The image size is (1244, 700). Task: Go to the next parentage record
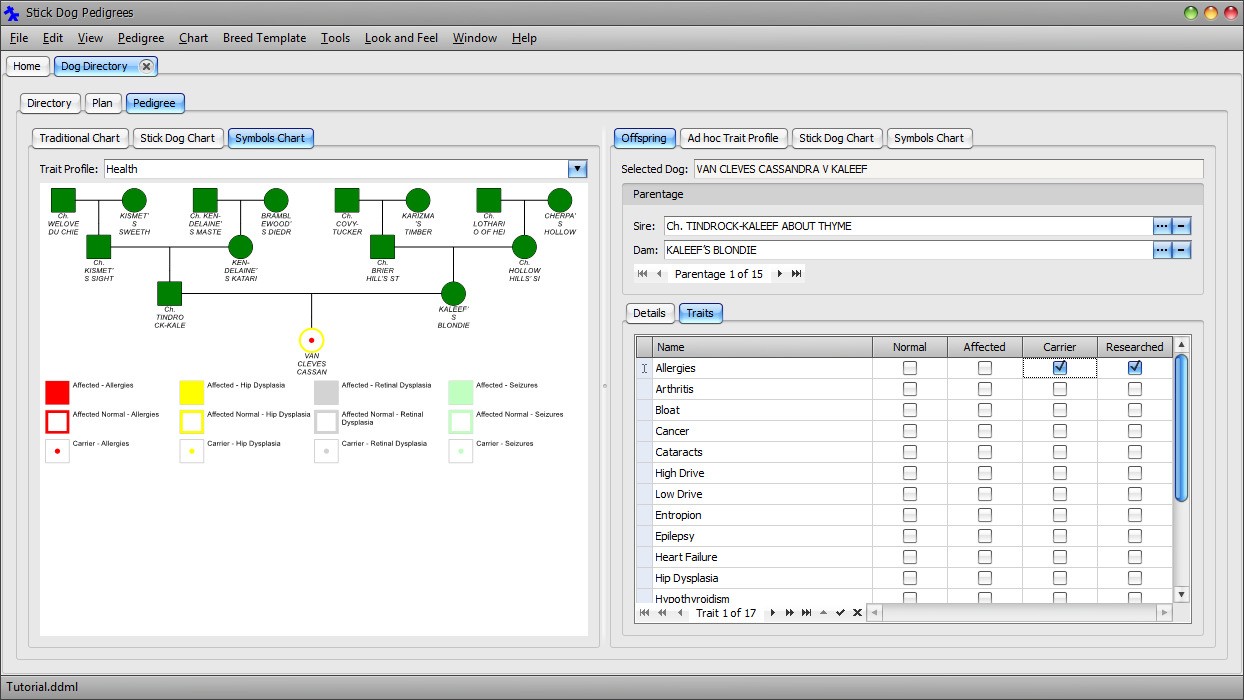779,274
